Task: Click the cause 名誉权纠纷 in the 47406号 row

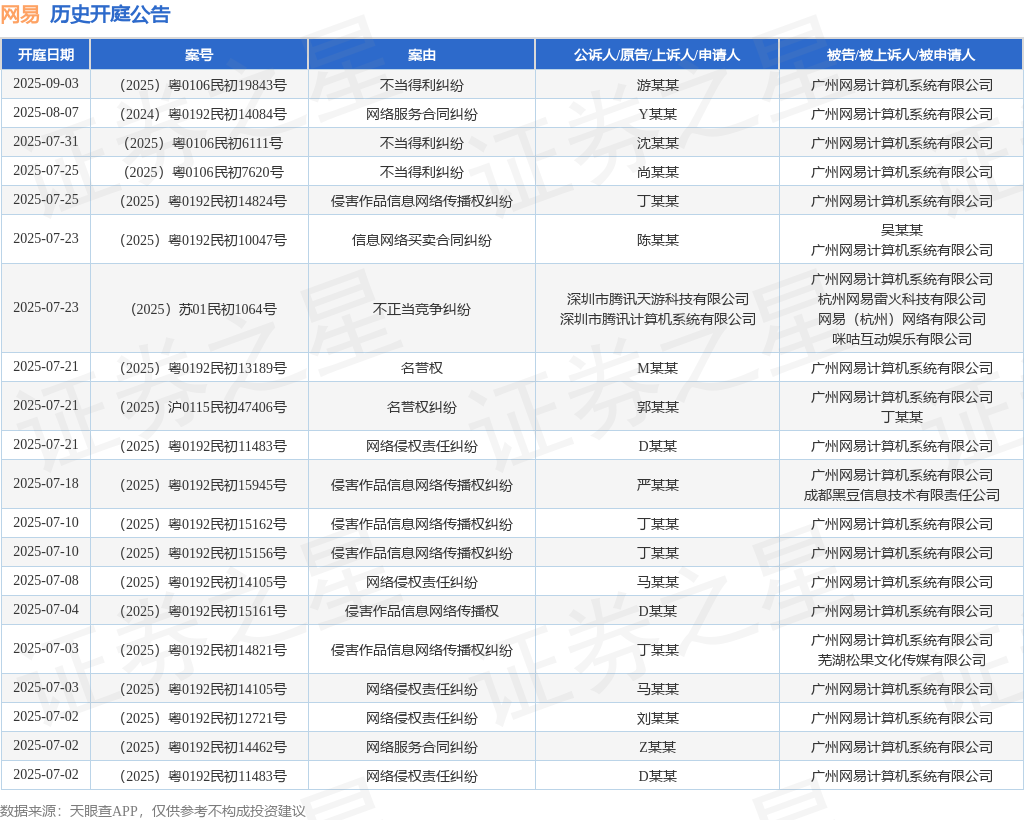Action: [x=422, y=407]
